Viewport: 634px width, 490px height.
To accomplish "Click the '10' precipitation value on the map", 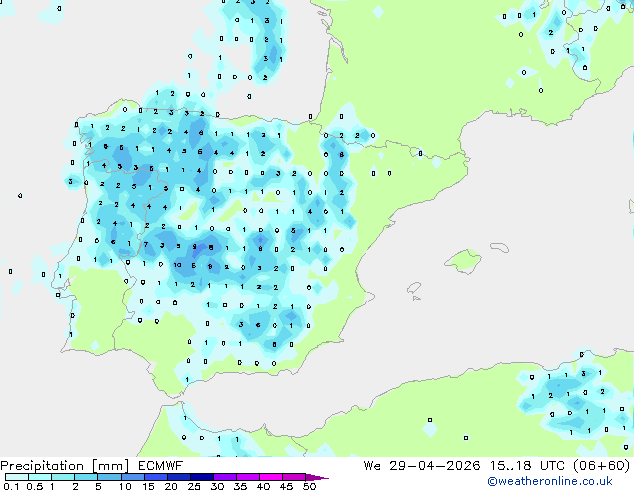I will click(178, 265).
